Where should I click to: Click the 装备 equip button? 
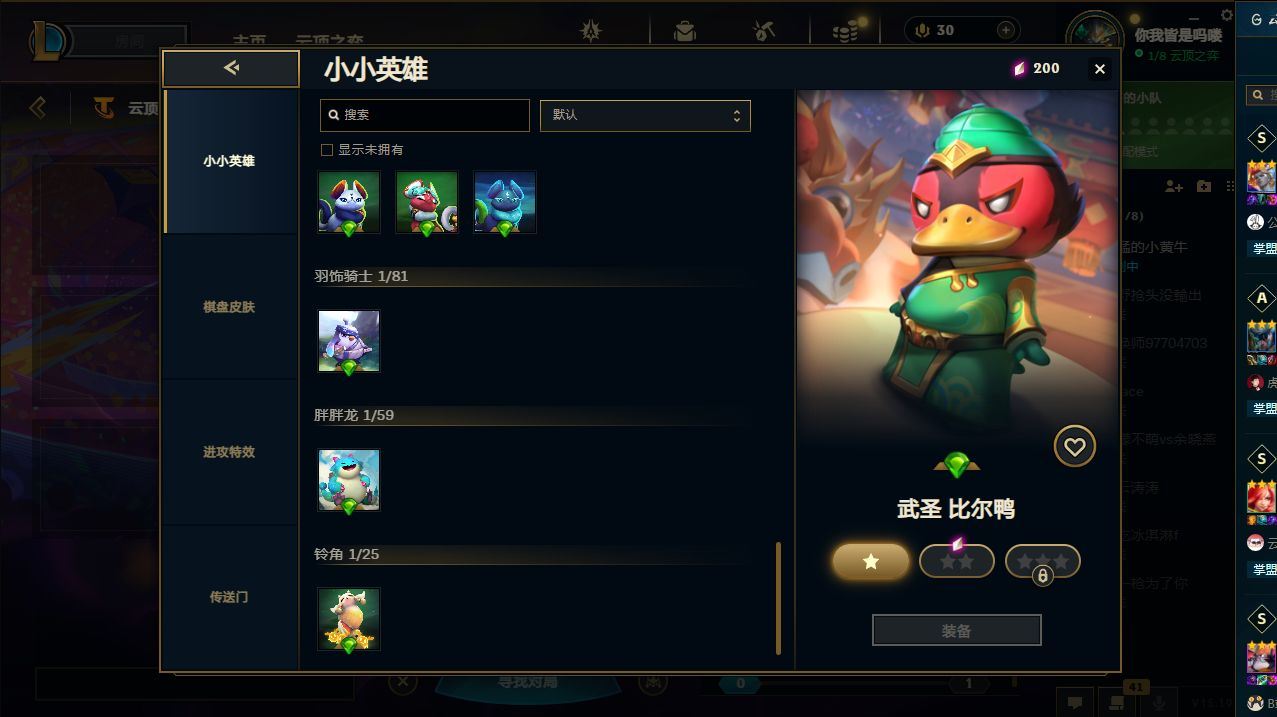click(x=957, y=631)
